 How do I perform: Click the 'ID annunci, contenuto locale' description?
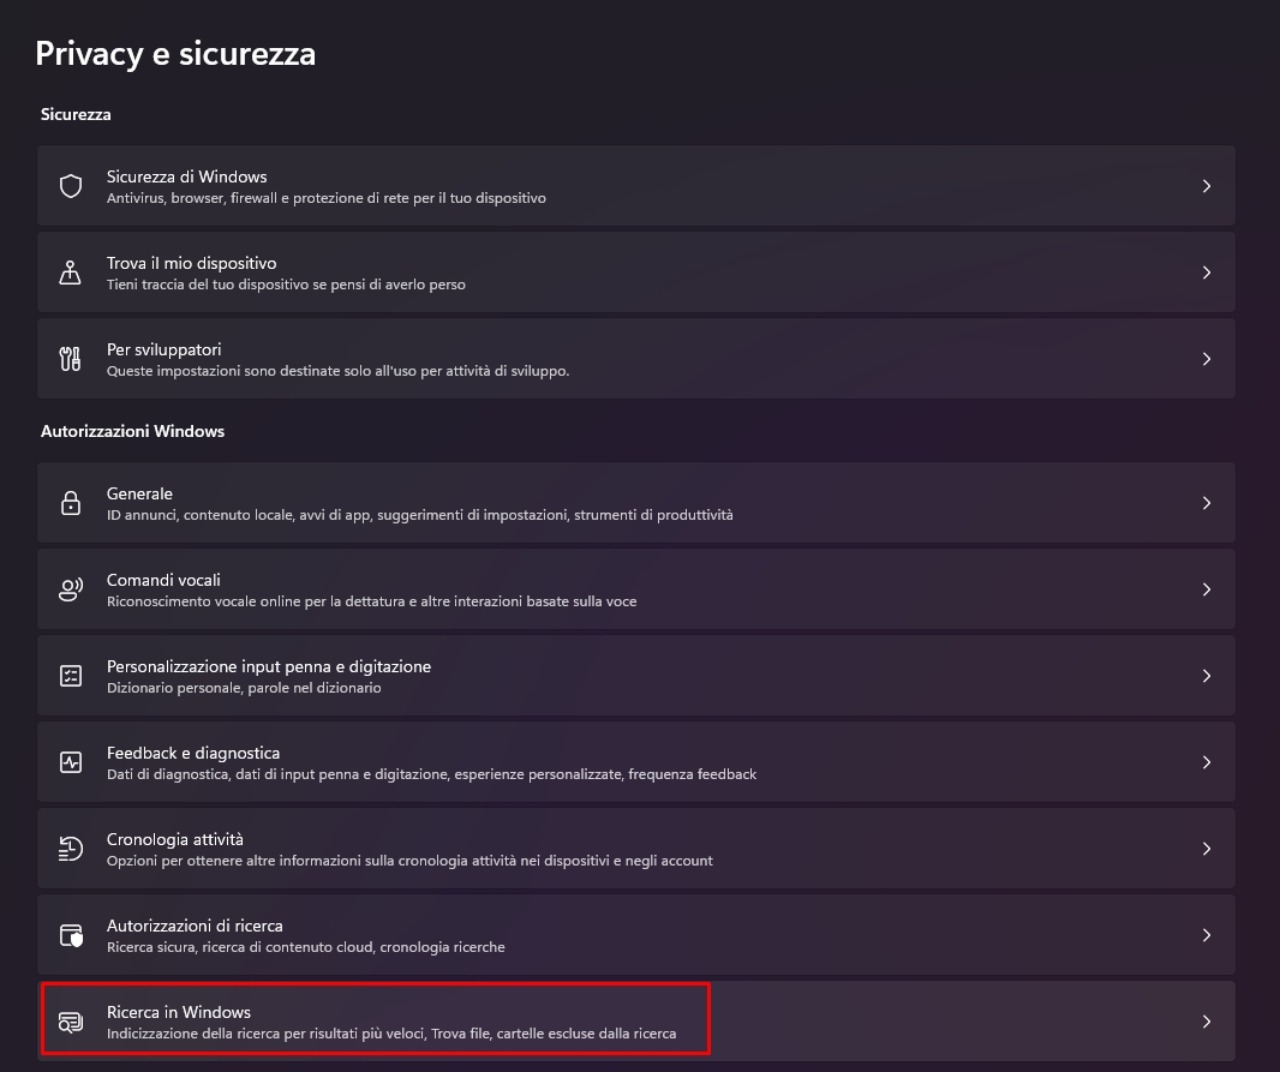pyautogui.click(x=420, y=515)
